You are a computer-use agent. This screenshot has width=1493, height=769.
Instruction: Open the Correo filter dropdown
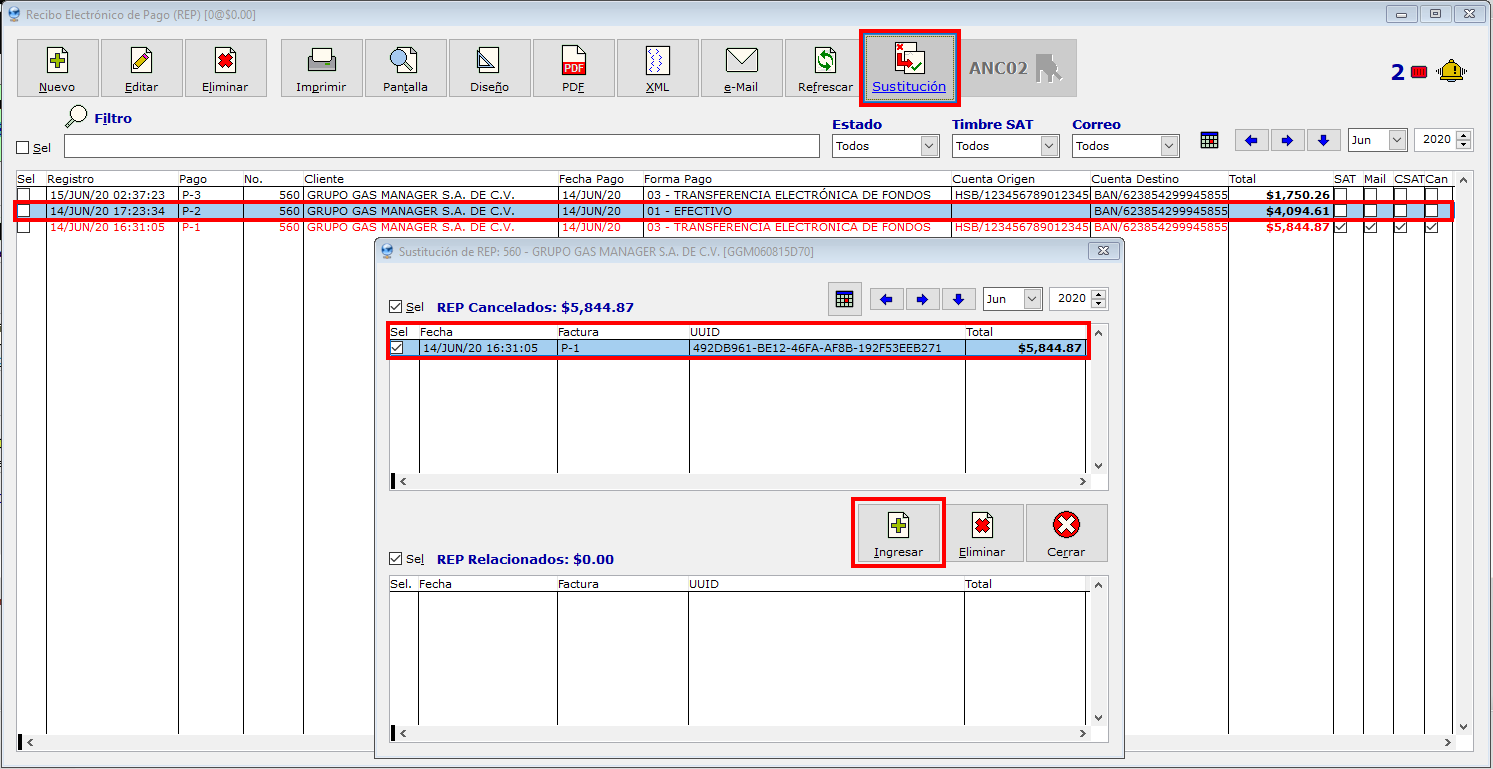pos(1126,146)
